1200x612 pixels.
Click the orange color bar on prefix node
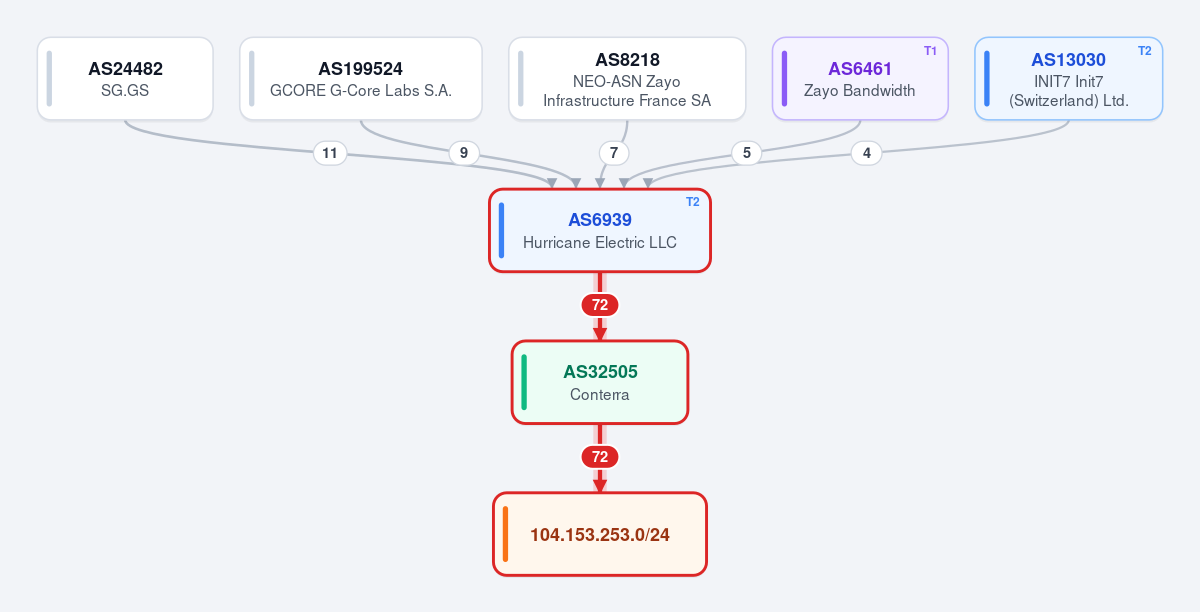click(505, 534)
